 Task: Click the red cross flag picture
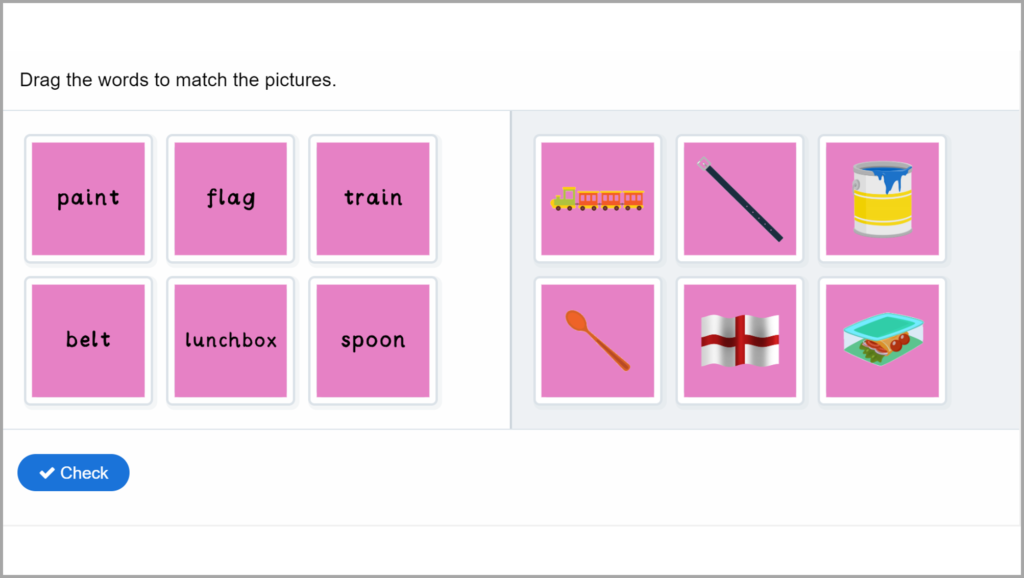(739, 340)
